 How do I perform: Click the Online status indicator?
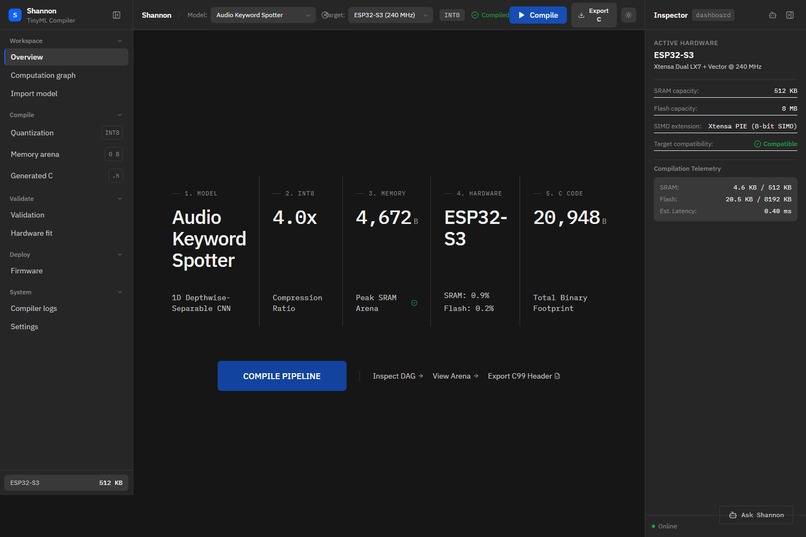(664, 526)
